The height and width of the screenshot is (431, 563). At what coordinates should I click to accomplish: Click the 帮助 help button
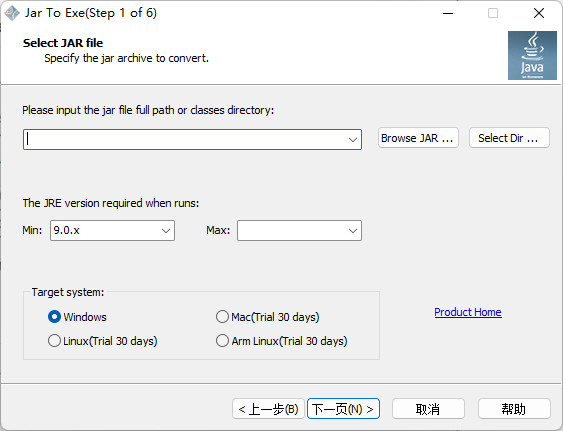(514, 409)
